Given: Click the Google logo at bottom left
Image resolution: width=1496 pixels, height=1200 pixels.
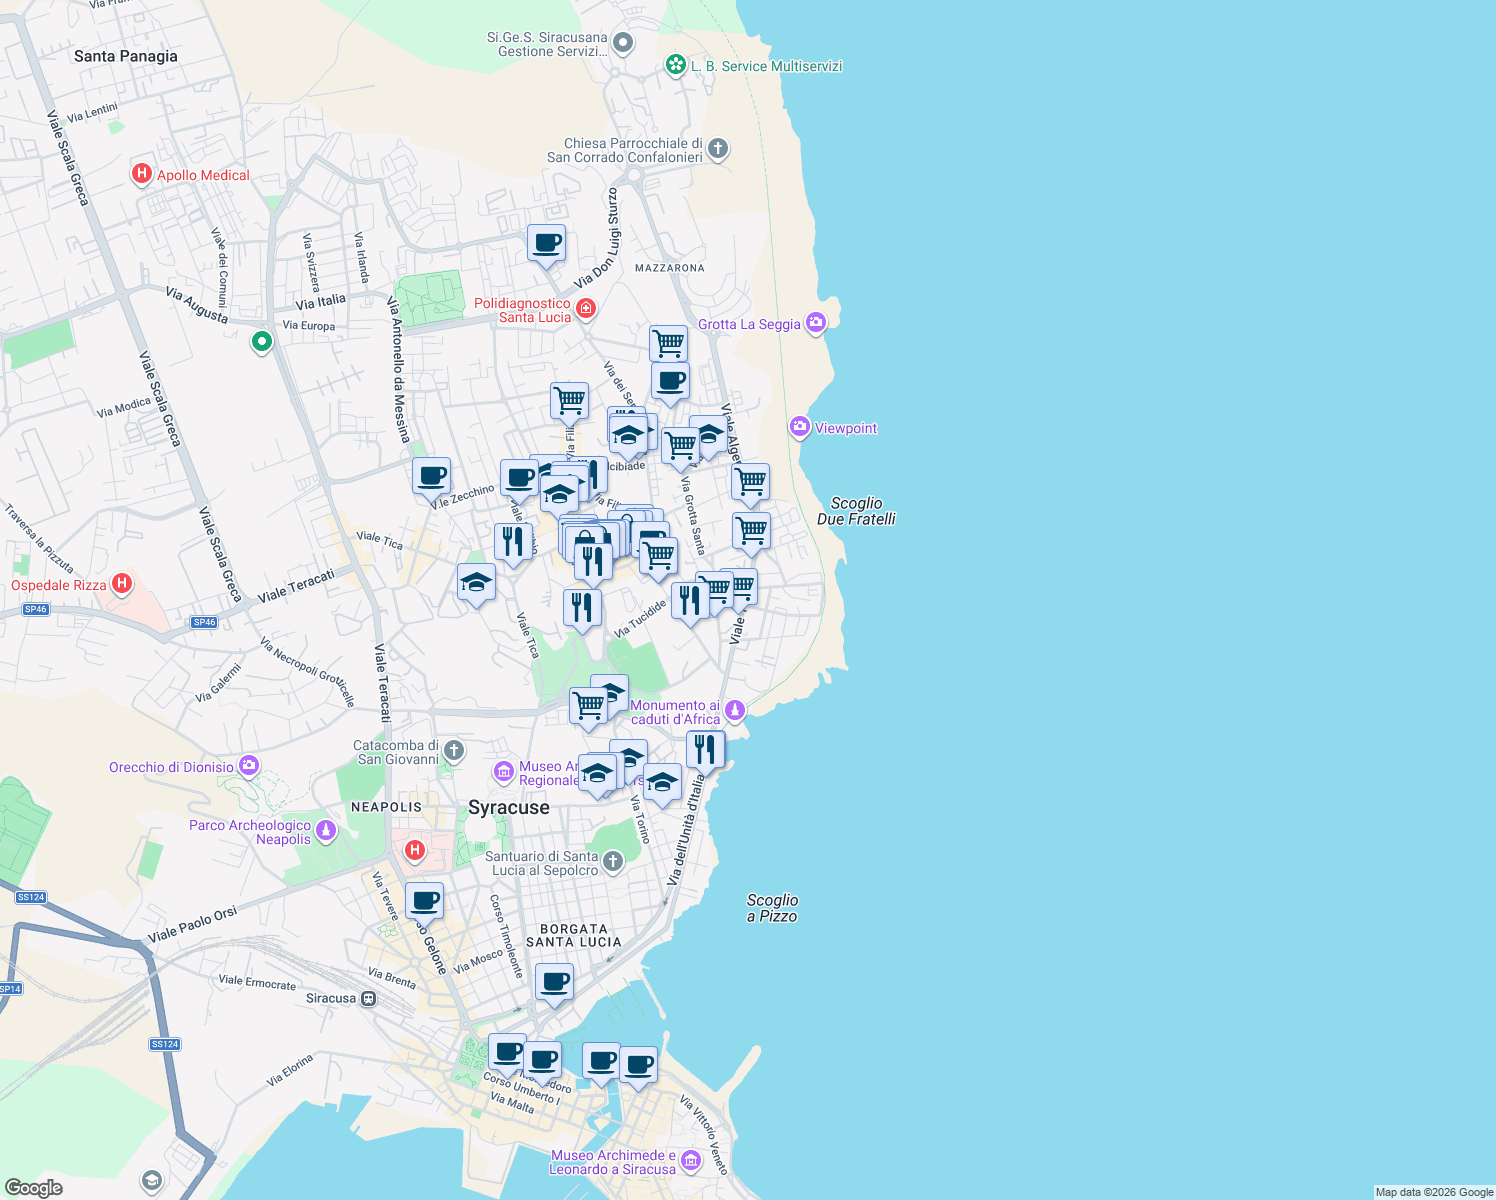Looking at the screenshot, I should click(x=35, y=1186).
